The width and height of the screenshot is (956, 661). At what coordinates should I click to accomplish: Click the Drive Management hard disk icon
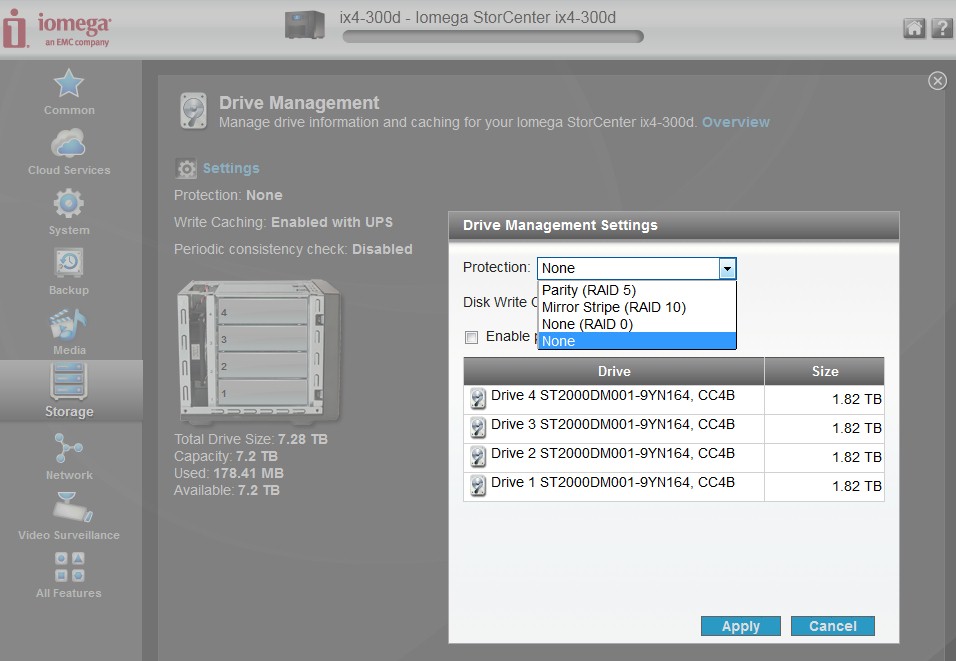pos(194,110)
